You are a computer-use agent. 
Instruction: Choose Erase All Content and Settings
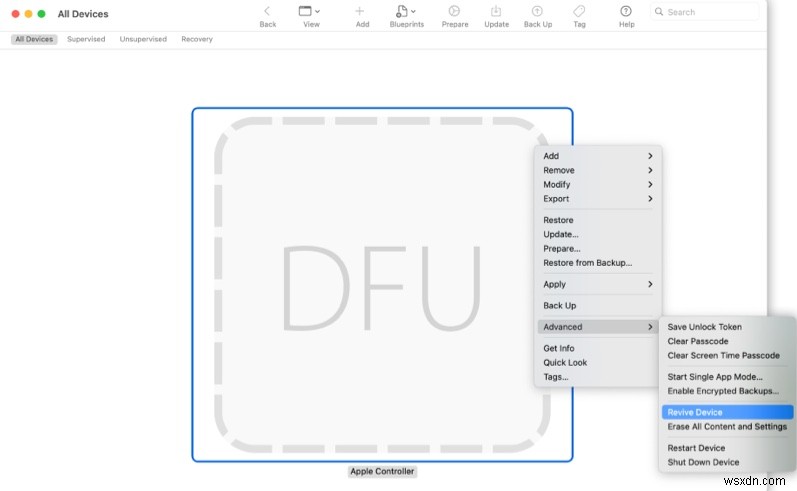(x=727, y=427)
